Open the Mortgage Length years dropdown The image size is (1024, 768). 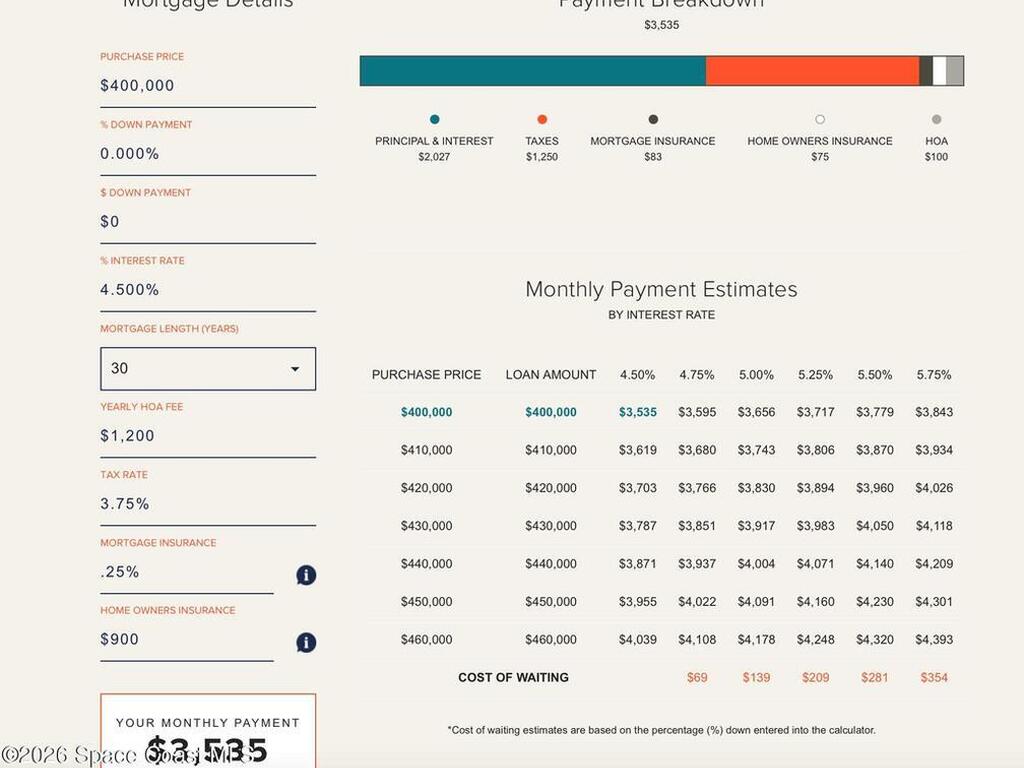(208, 369)
